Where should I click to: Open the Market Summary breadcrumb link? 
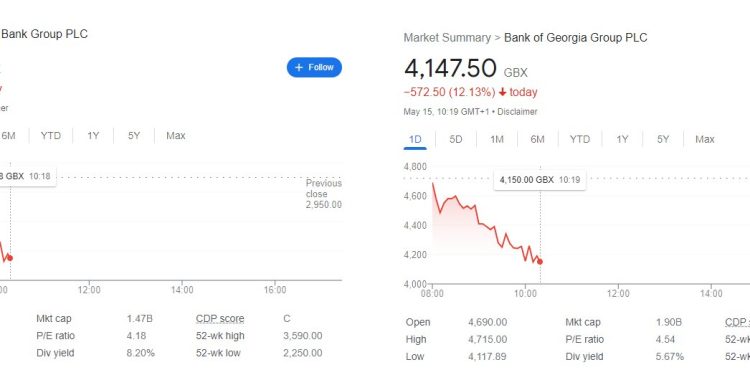[x=447, y=38]
